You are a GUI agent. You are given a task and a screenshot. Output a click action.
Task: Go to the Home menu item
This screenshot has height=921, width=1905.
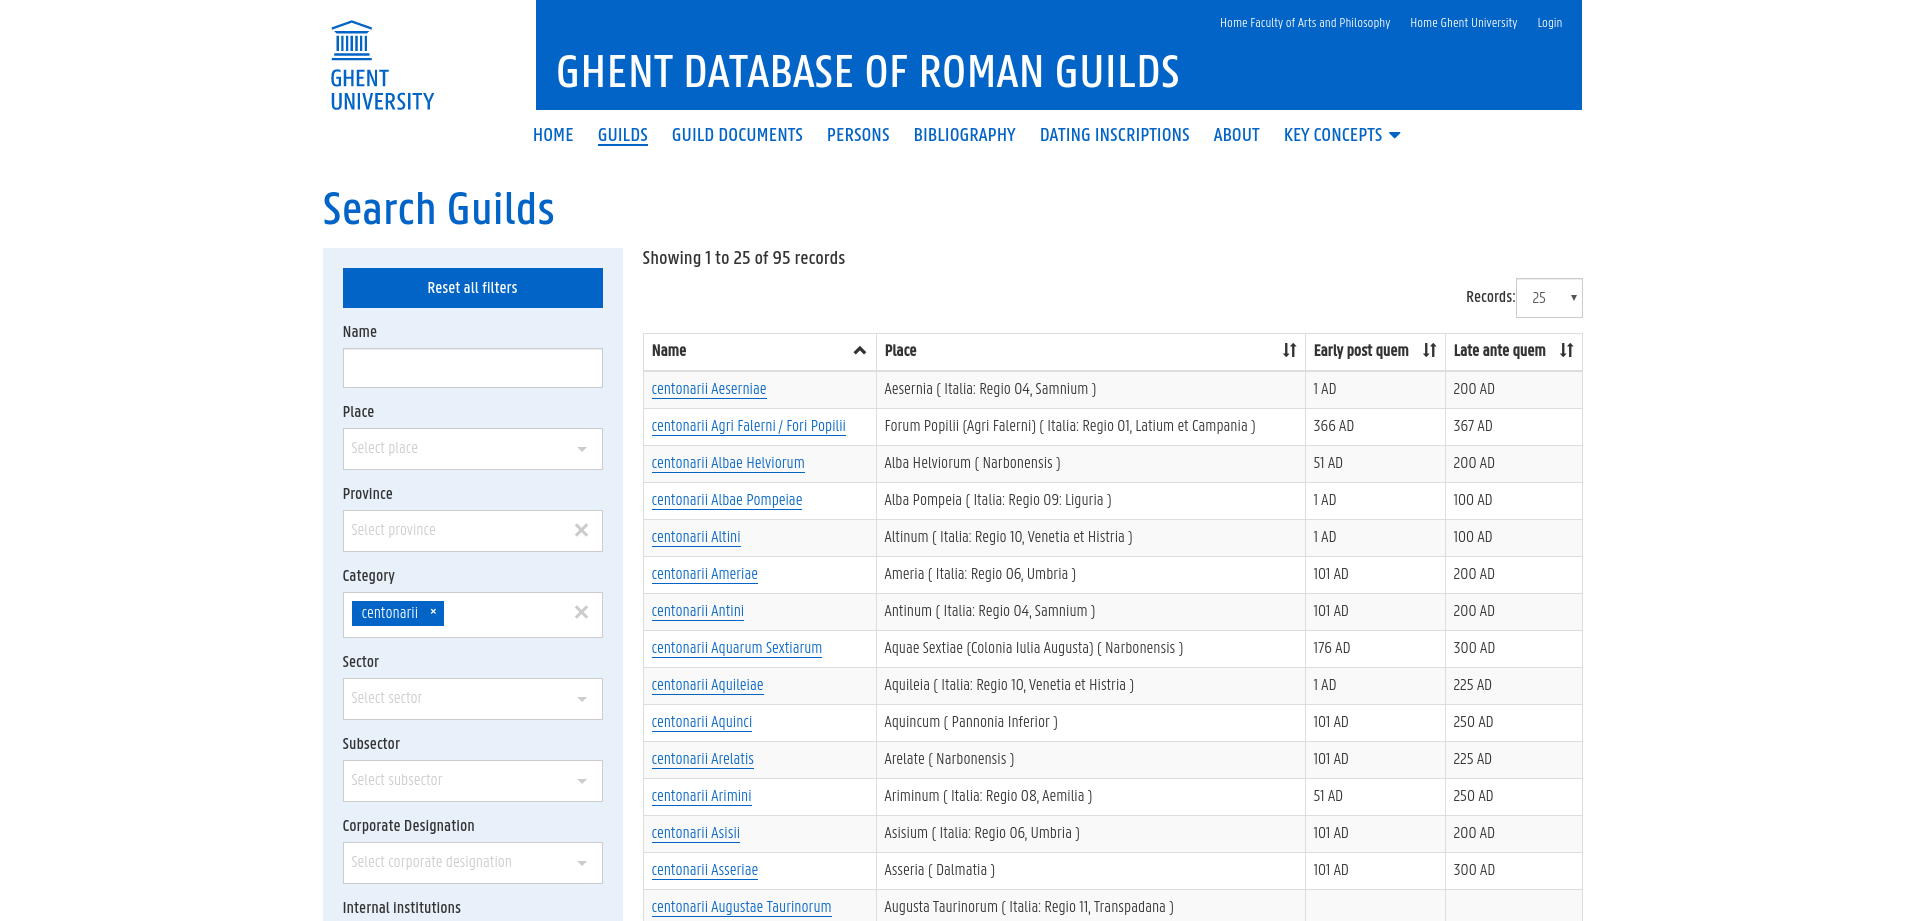pos(553,135)
